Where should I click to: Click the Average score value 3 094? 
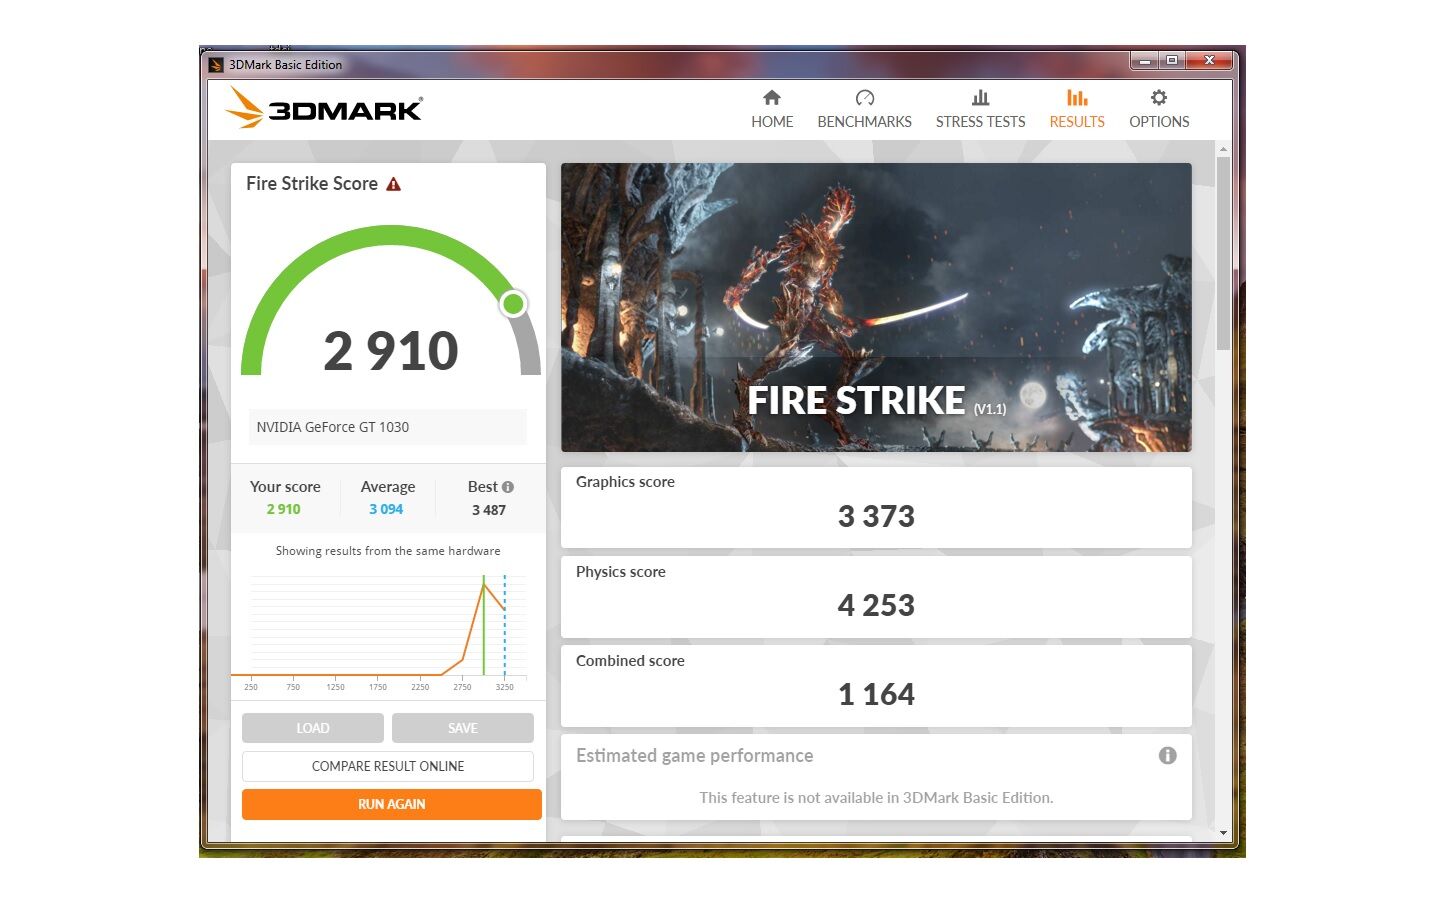[x=386, y=509]
